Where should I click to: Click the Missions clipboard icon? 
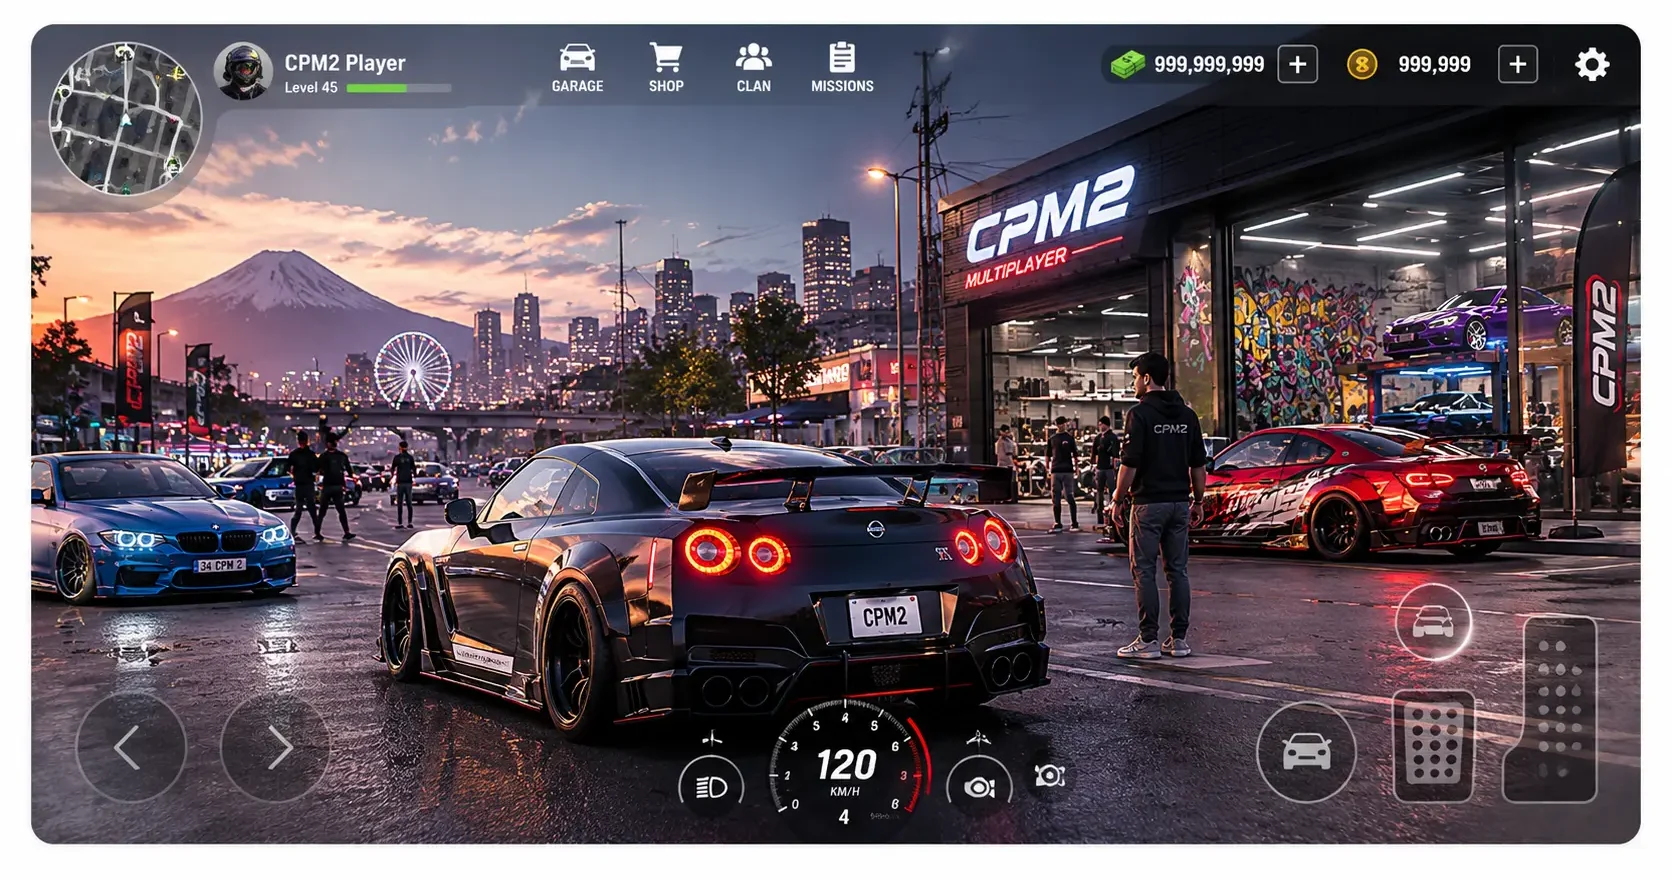coord(842,57)
